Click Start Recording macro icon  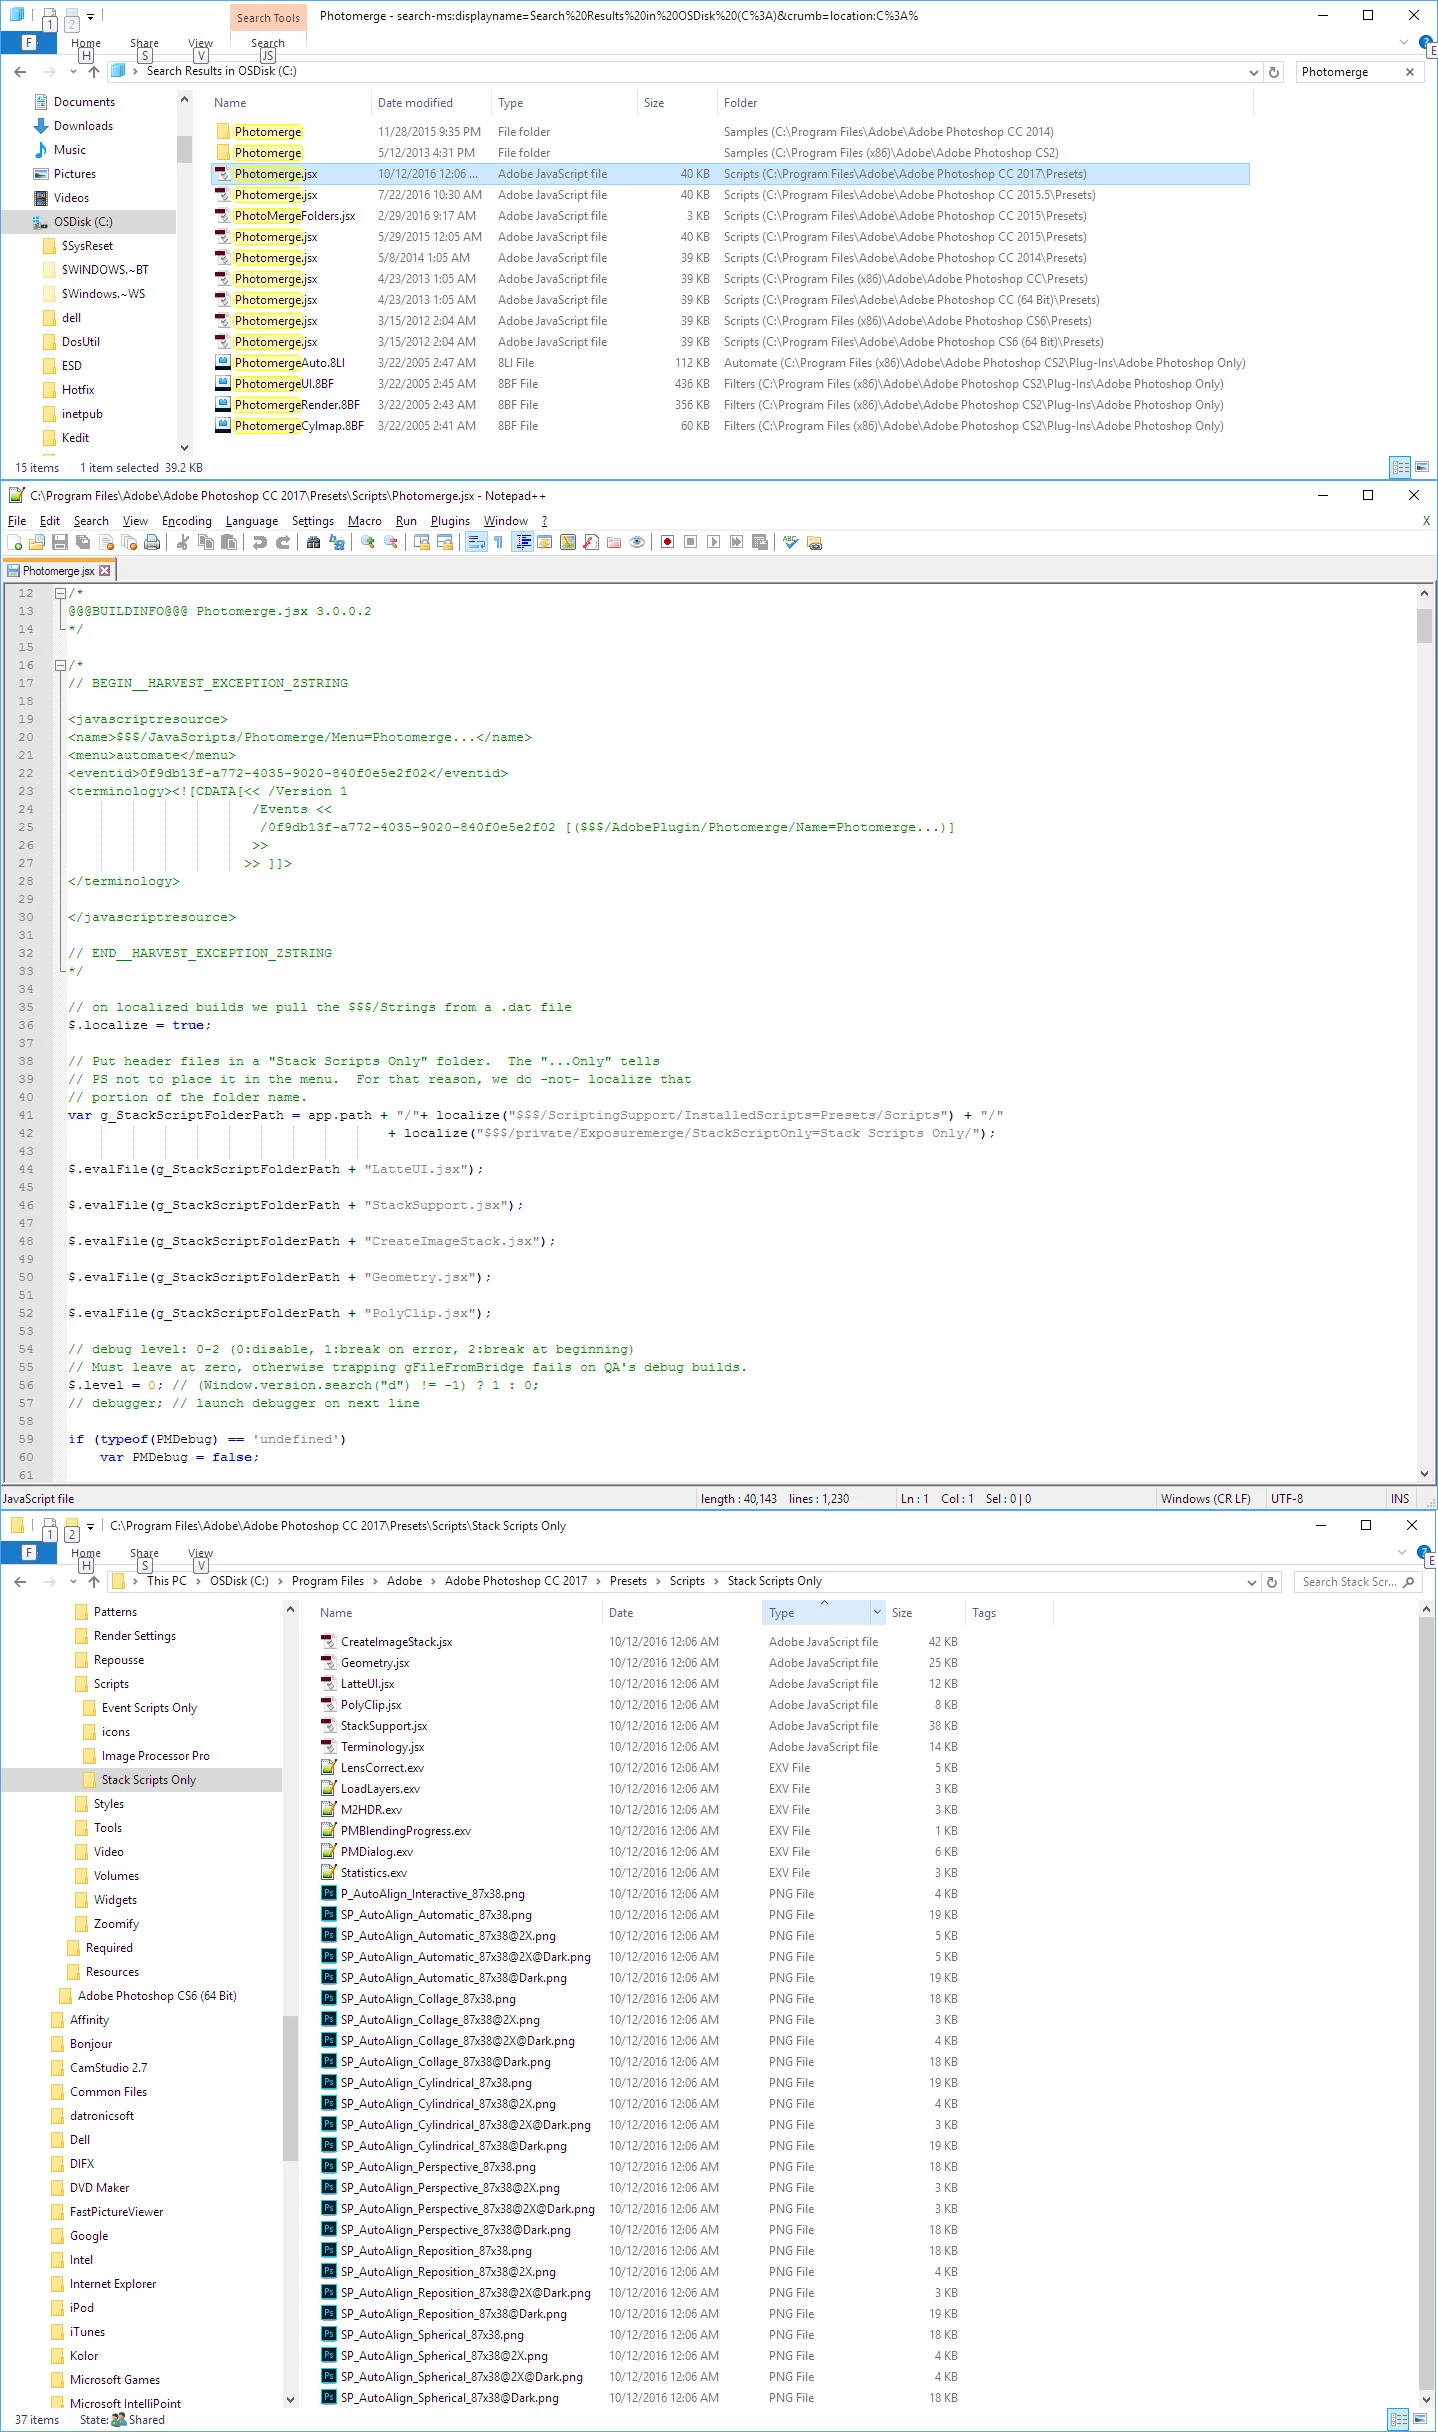668,542
